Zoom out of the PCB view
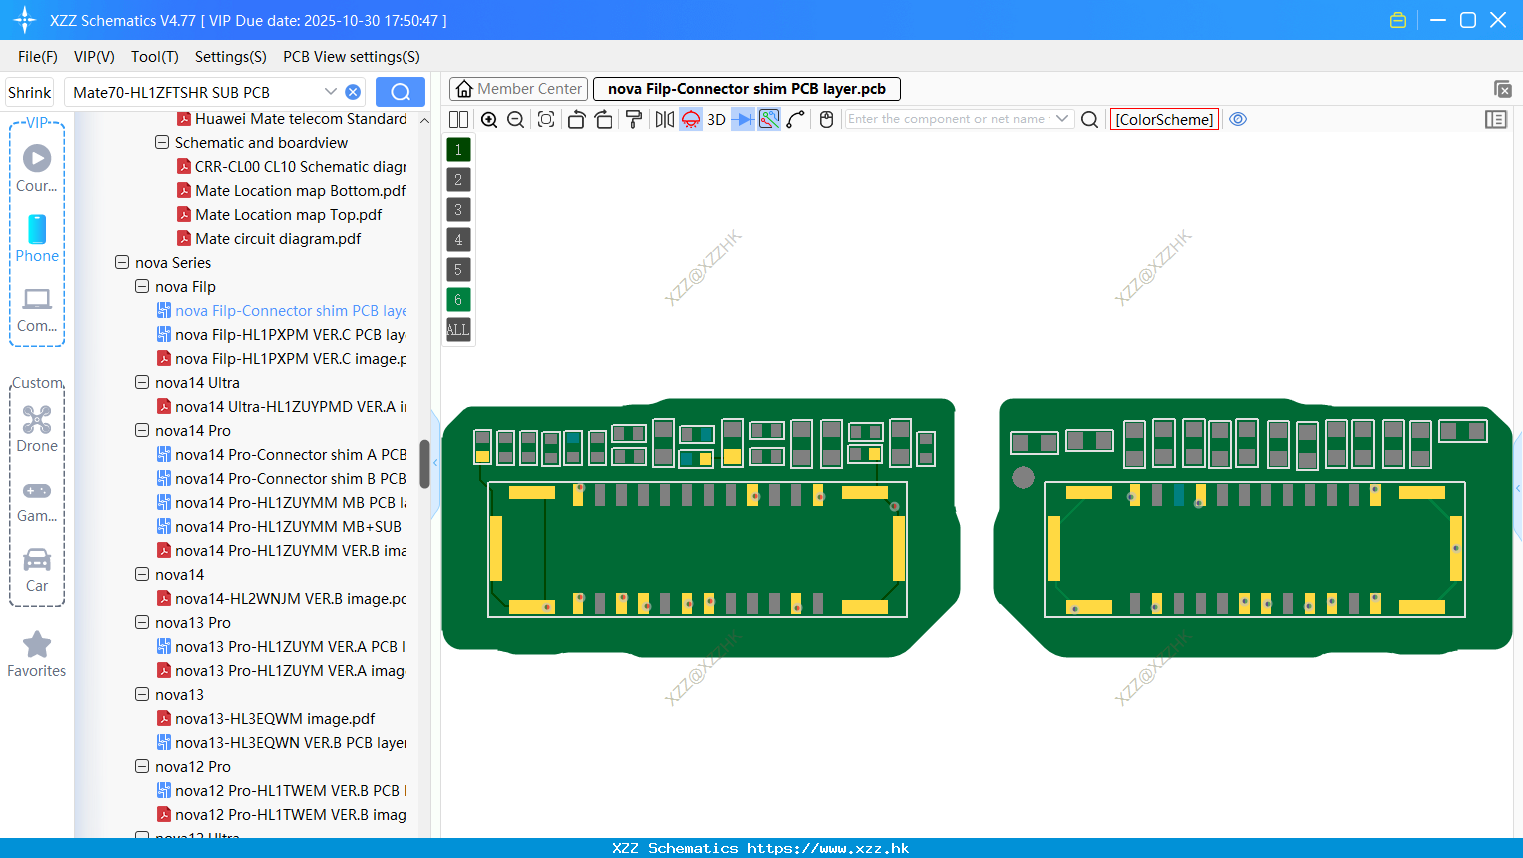This screenshot has width=1523, height=858. click(516, 119)
